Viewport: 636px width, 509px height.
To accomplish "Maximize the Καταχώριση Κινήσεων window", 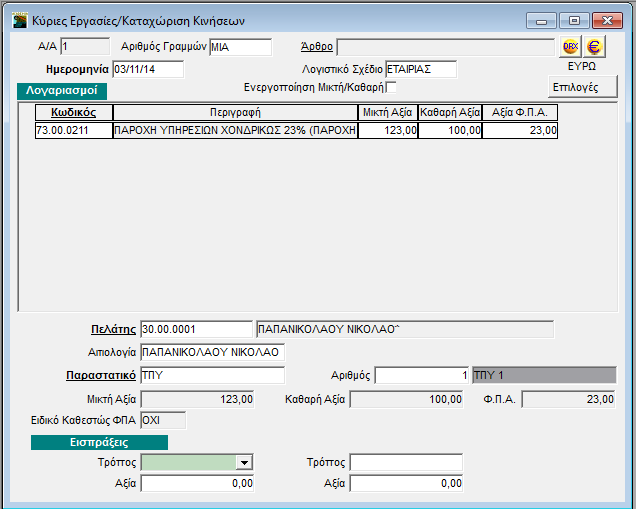I will coord(574,21).
